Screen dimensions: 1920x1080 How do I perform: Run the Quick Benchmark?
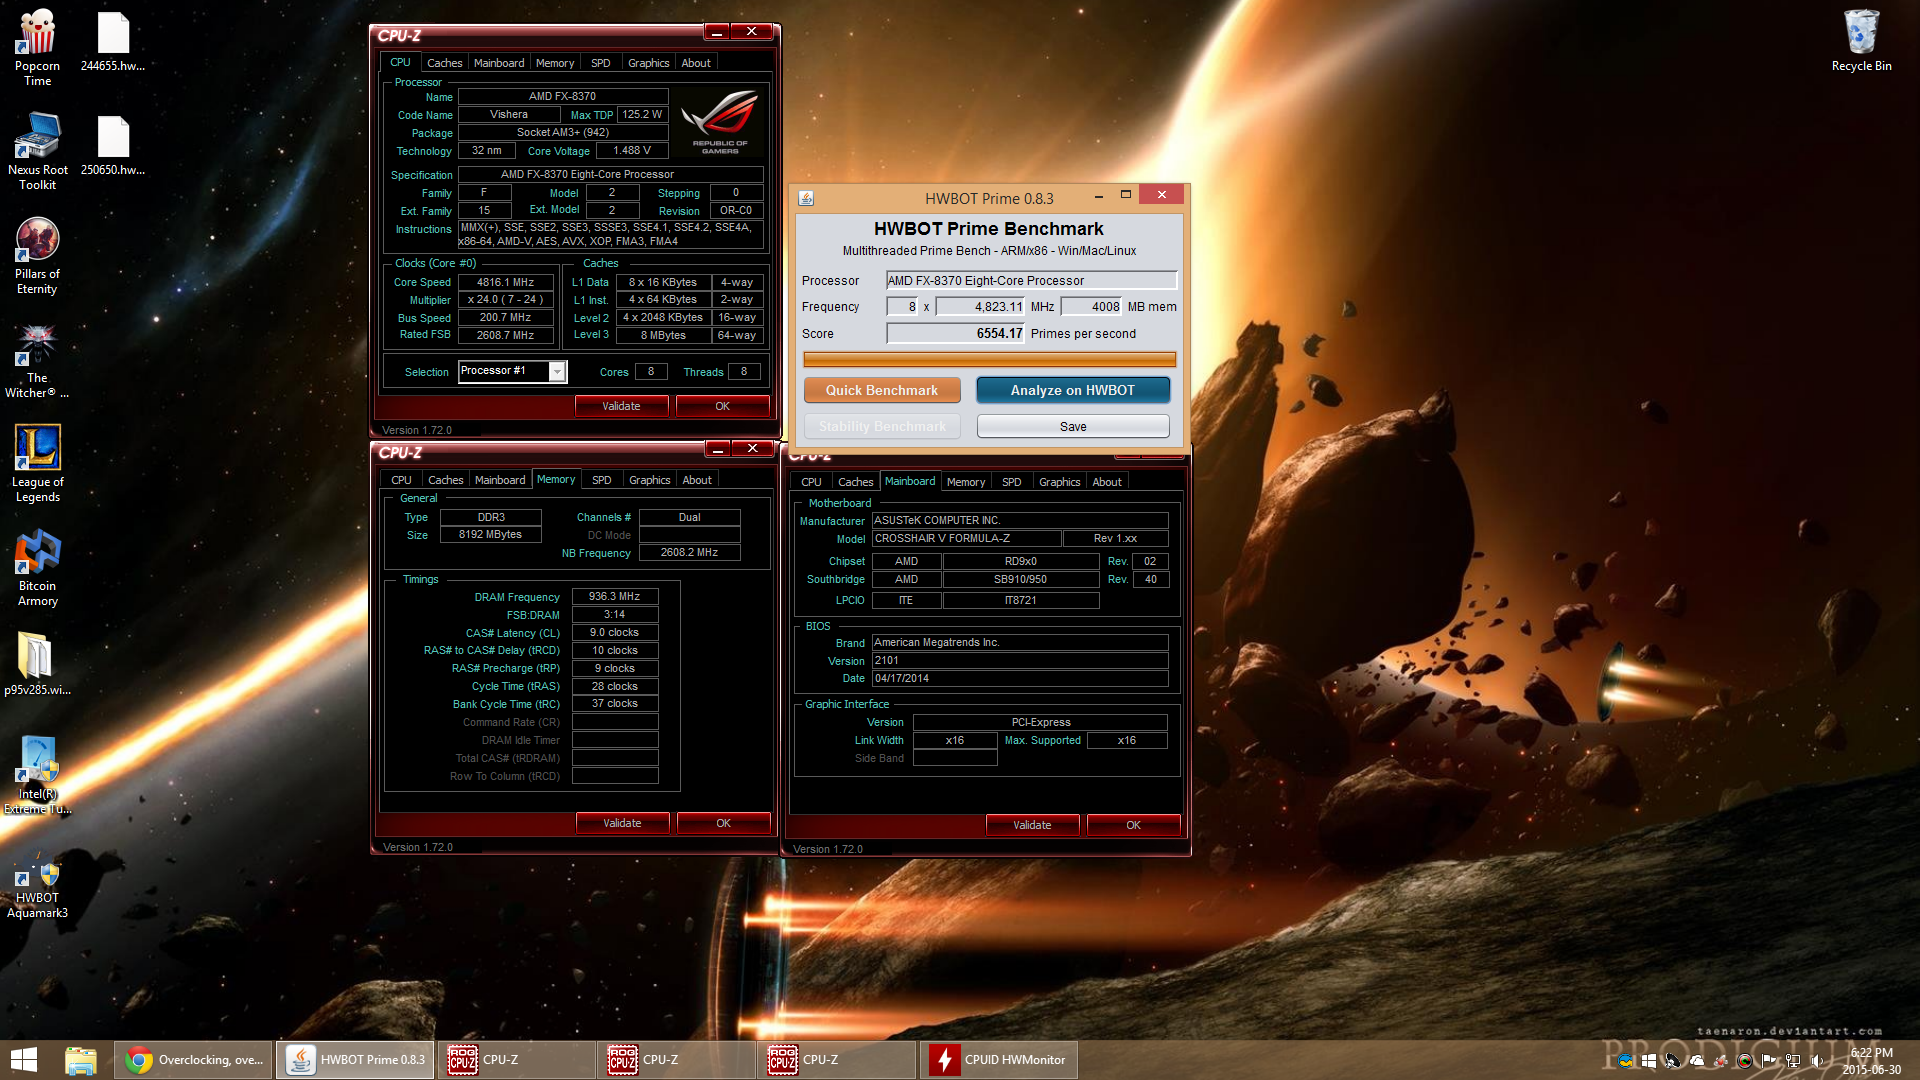882,390
